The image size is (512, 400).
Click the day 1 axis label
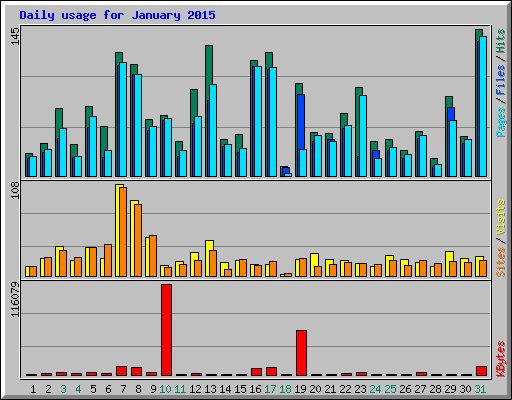pos(33,389)
